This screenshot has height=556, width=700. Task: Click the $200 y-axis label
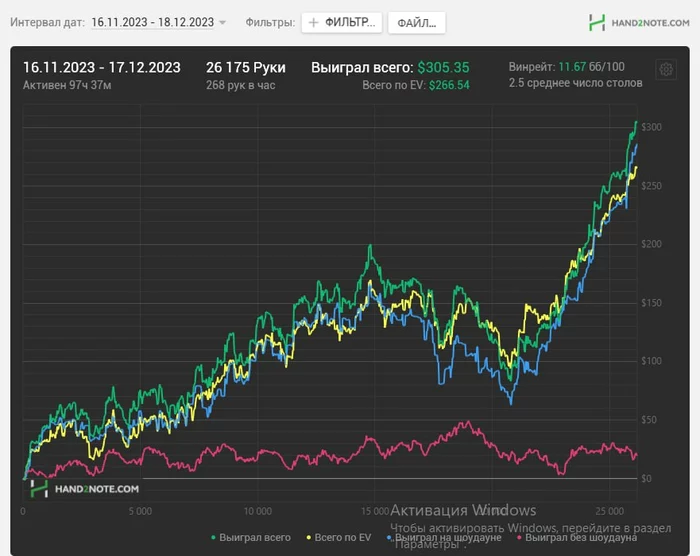pos(651,244)
